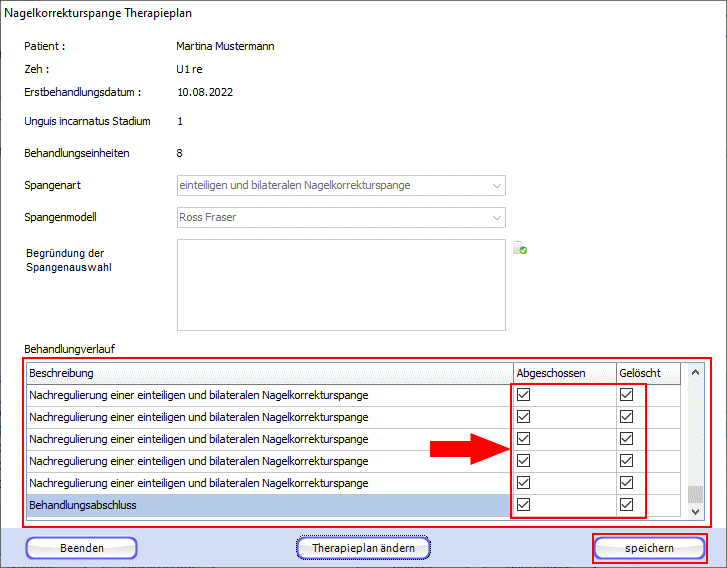
Task: Click the table scrollbar up arrow
Action: (697, 373)
